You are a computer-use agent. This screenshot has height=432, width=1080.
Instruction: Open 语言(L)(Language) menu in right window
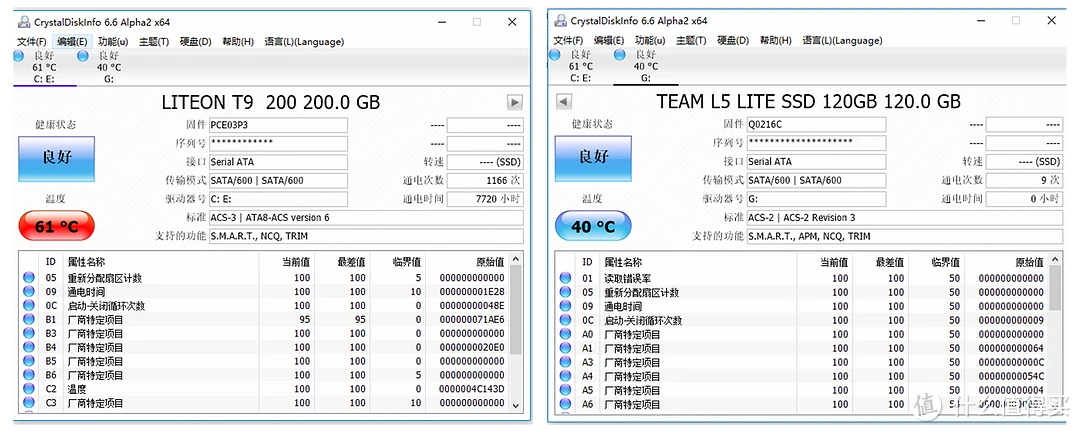click(842, 41)
